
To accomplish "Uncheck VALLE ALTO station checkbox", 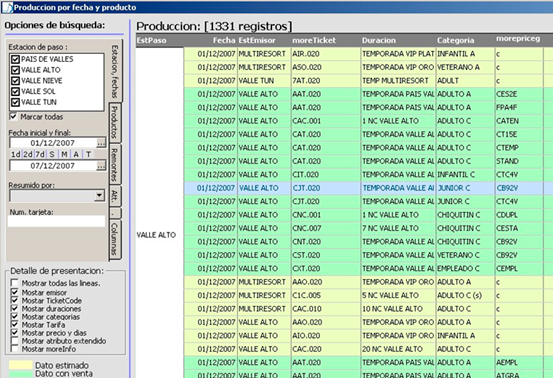I will (15, 70).
